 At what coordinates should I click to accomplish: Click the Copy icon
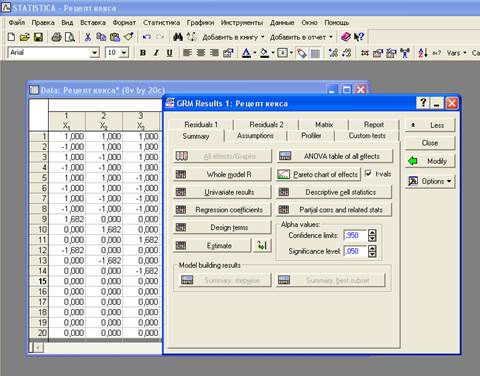101,37
